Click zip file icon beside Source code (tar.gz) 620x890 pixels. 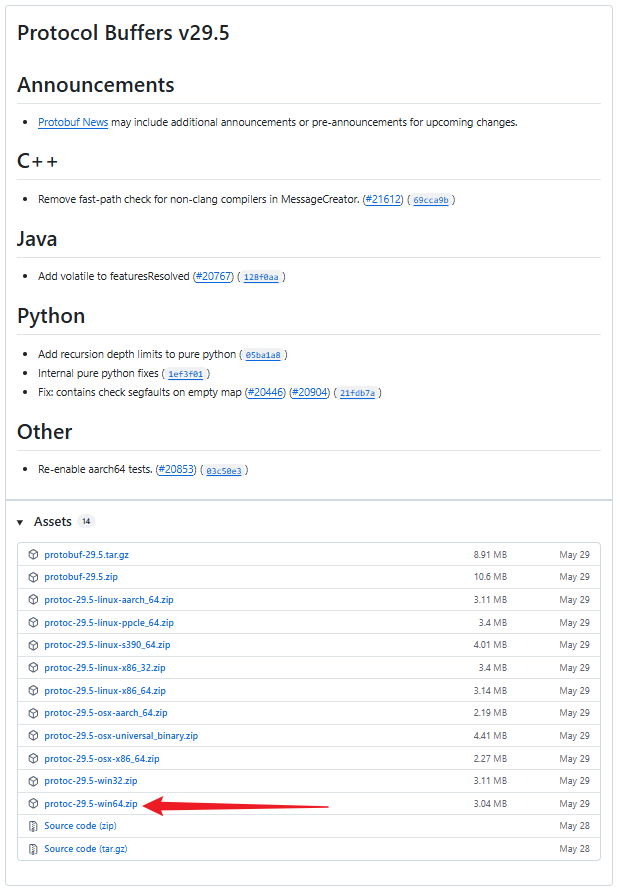coord(33,849)
